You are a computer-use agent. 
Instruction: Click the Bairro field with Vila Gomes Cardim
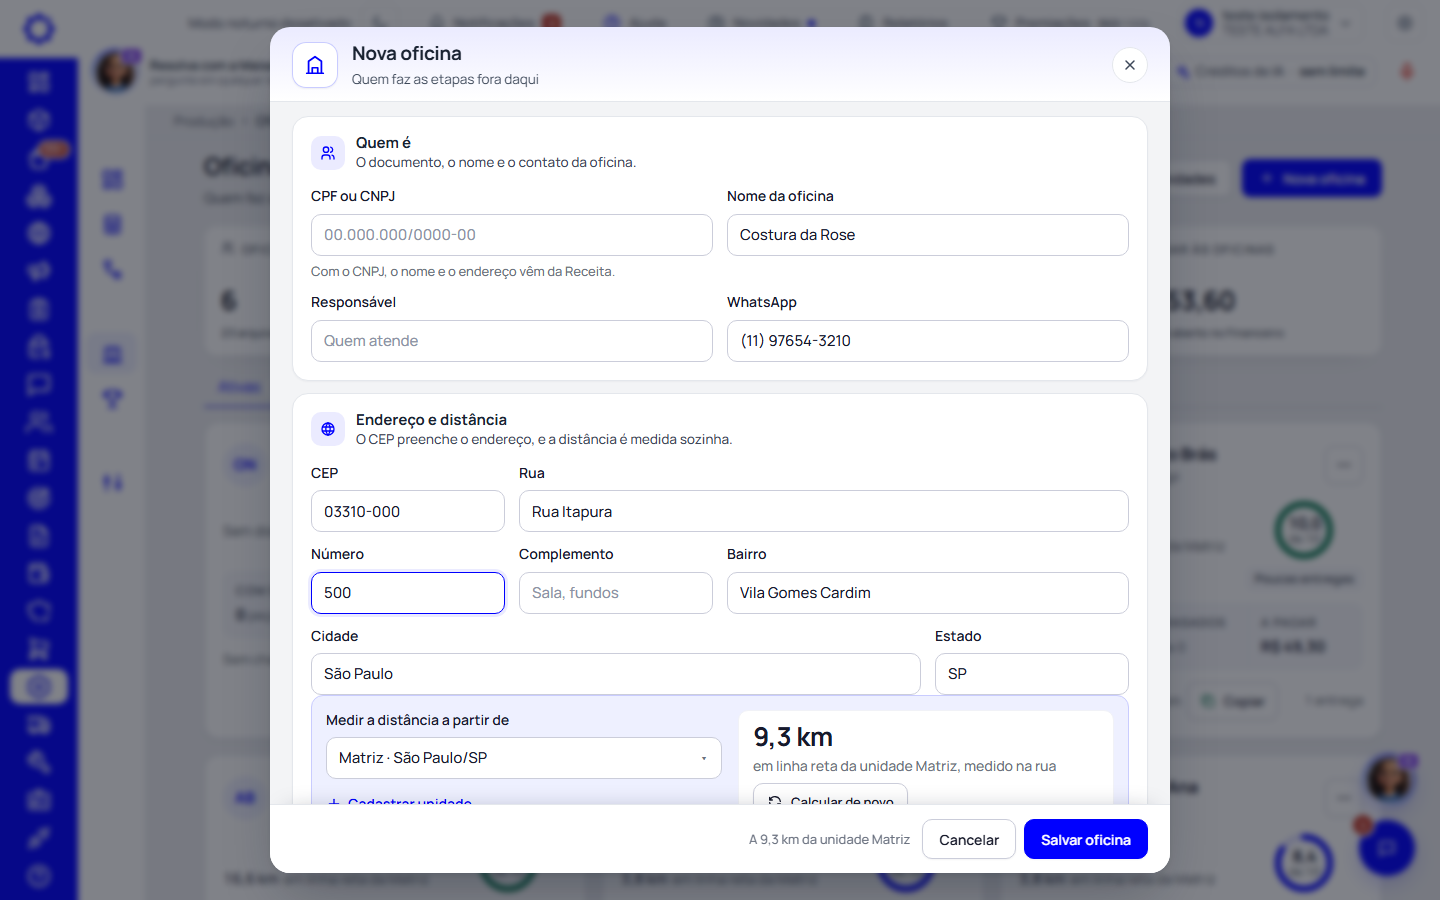[x=928, y=593]
